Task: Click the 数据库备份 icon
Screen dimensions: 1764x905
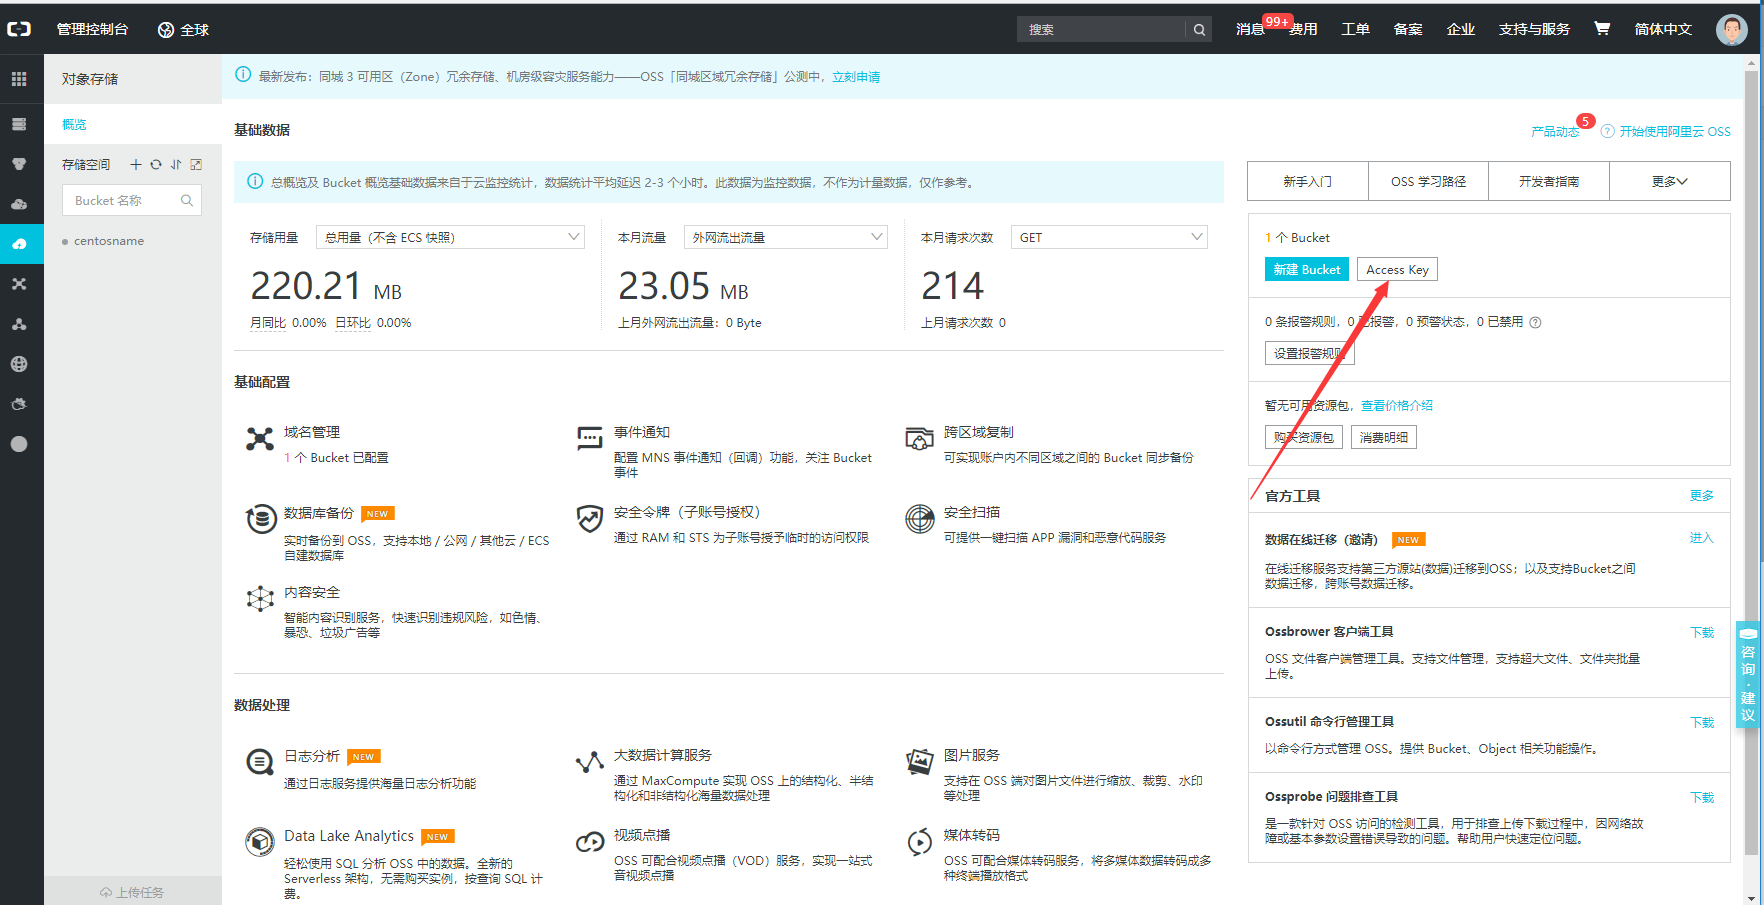Action: pyautogui.click(x=261, y=518)
